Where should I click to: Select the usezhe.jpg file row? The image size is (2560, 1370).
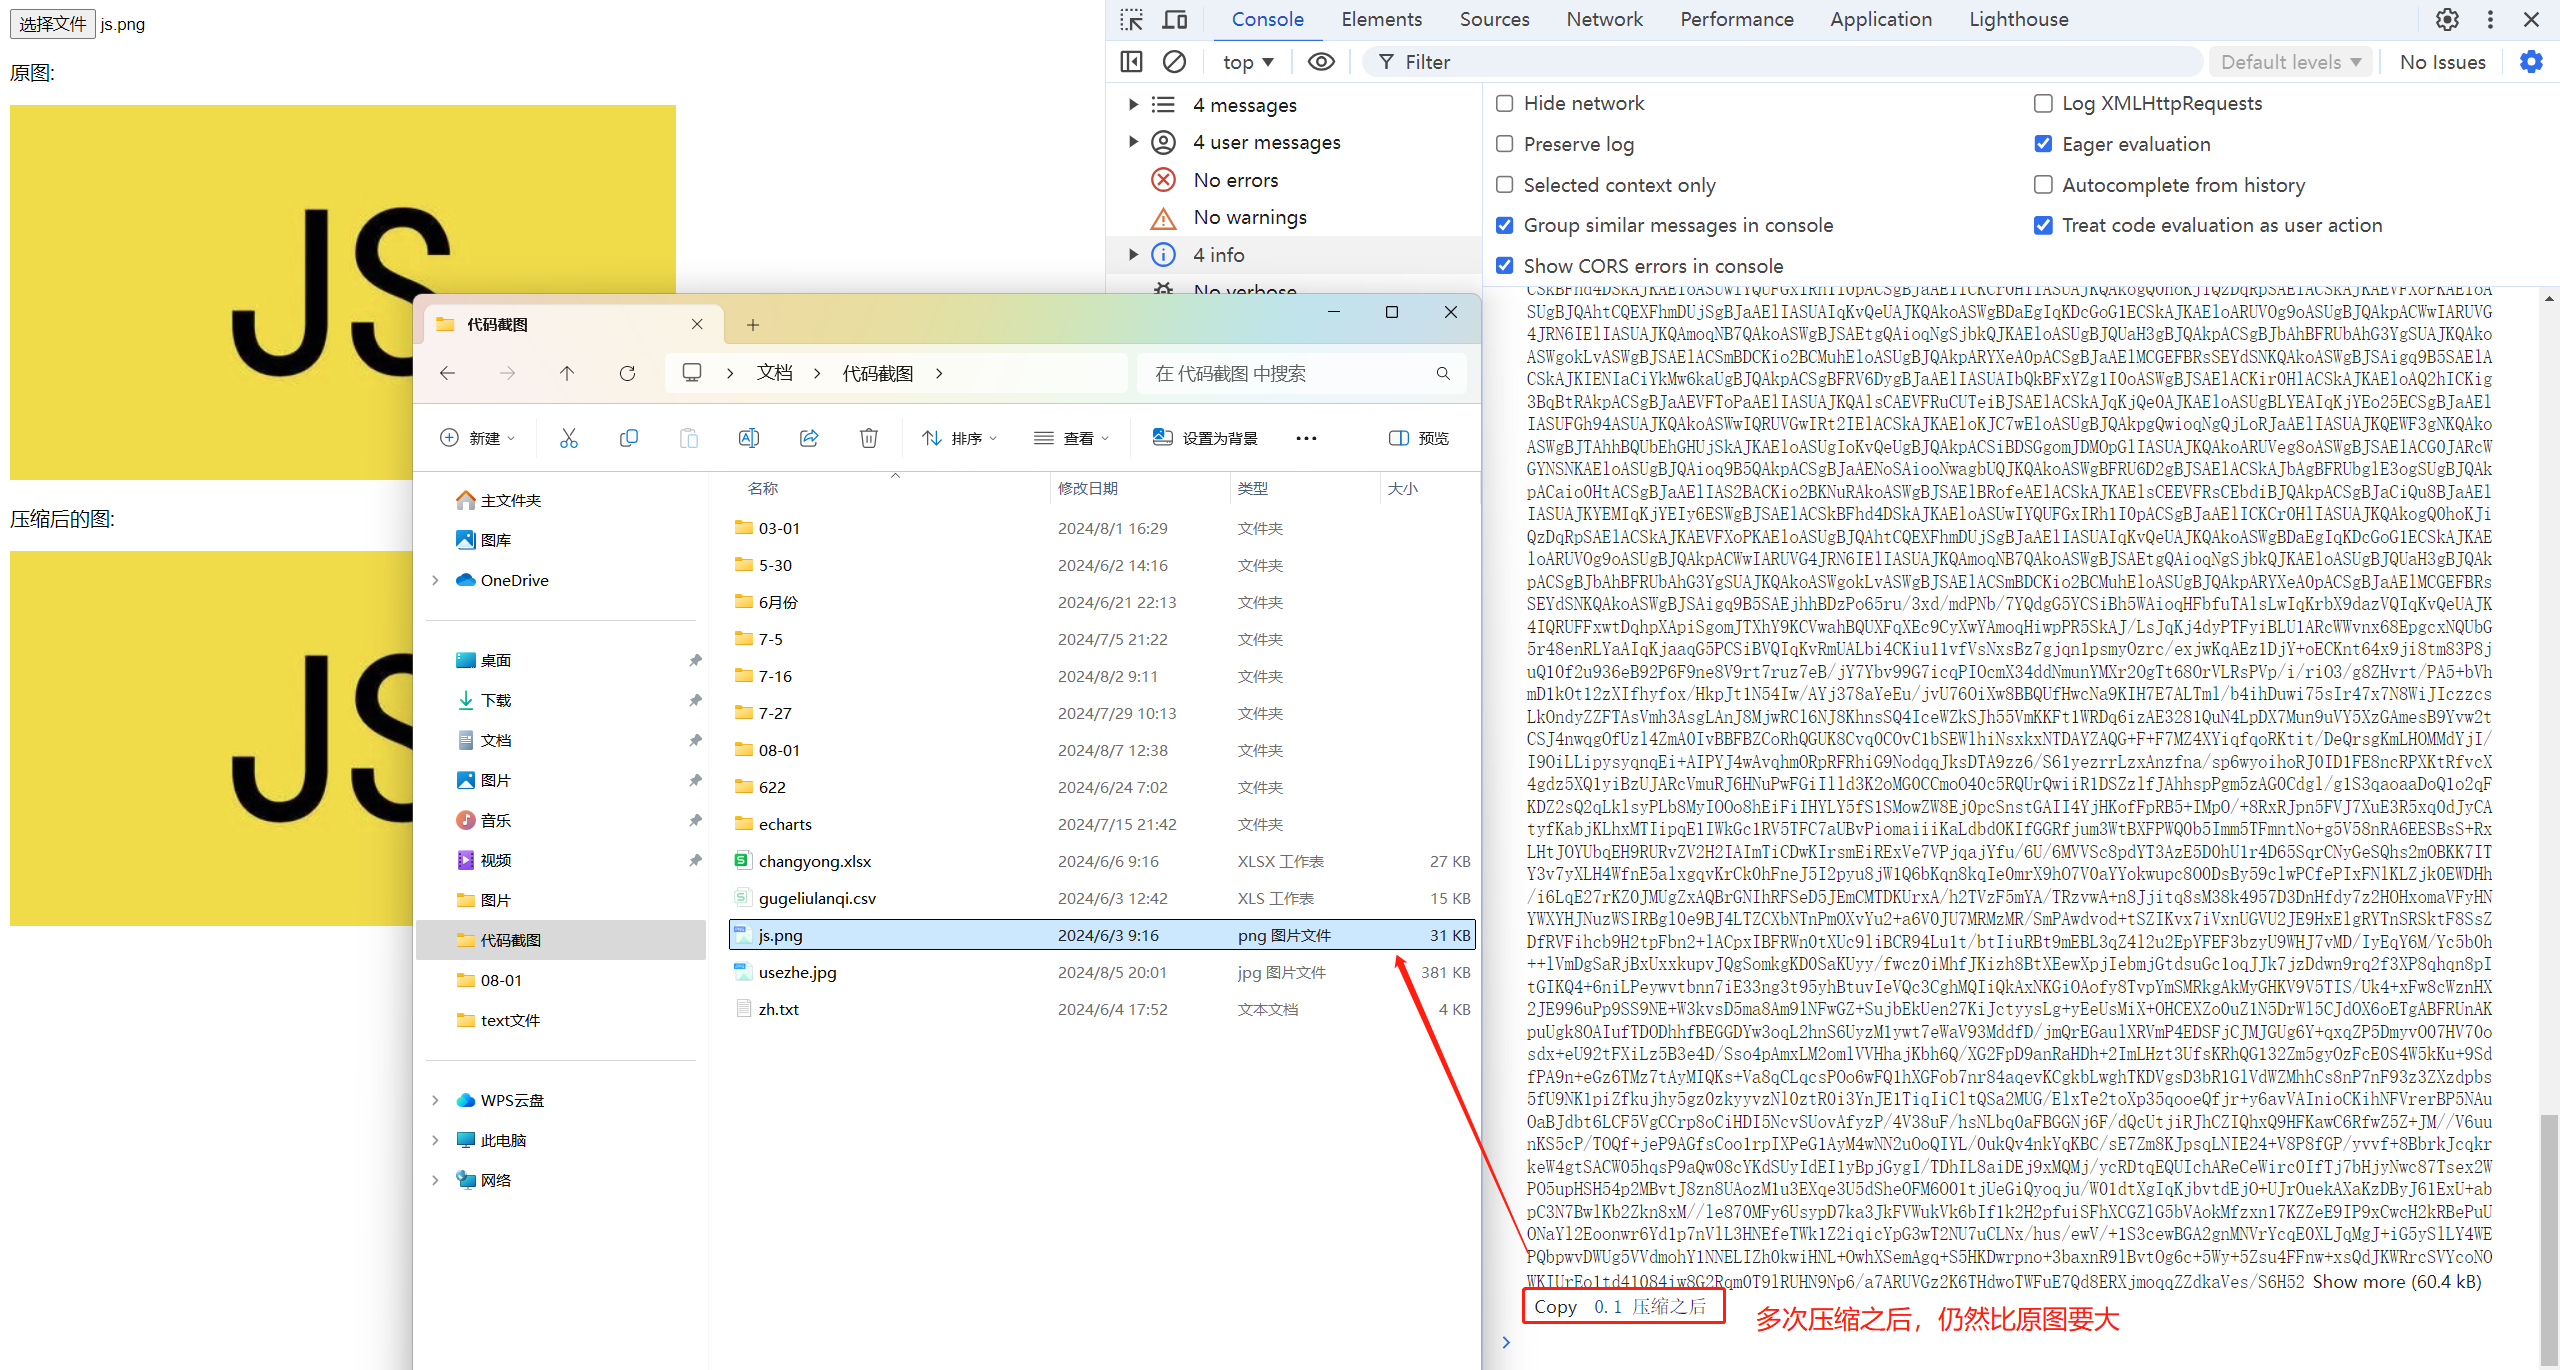1102,972
